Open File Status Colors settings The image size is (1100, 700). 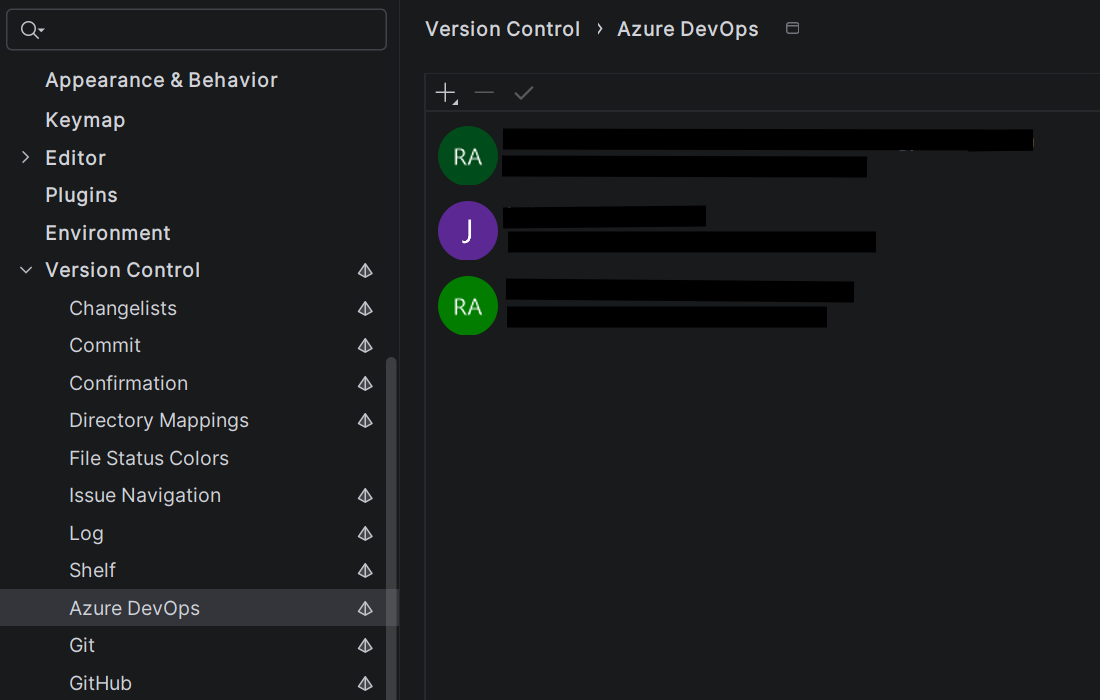coord(149,458)
